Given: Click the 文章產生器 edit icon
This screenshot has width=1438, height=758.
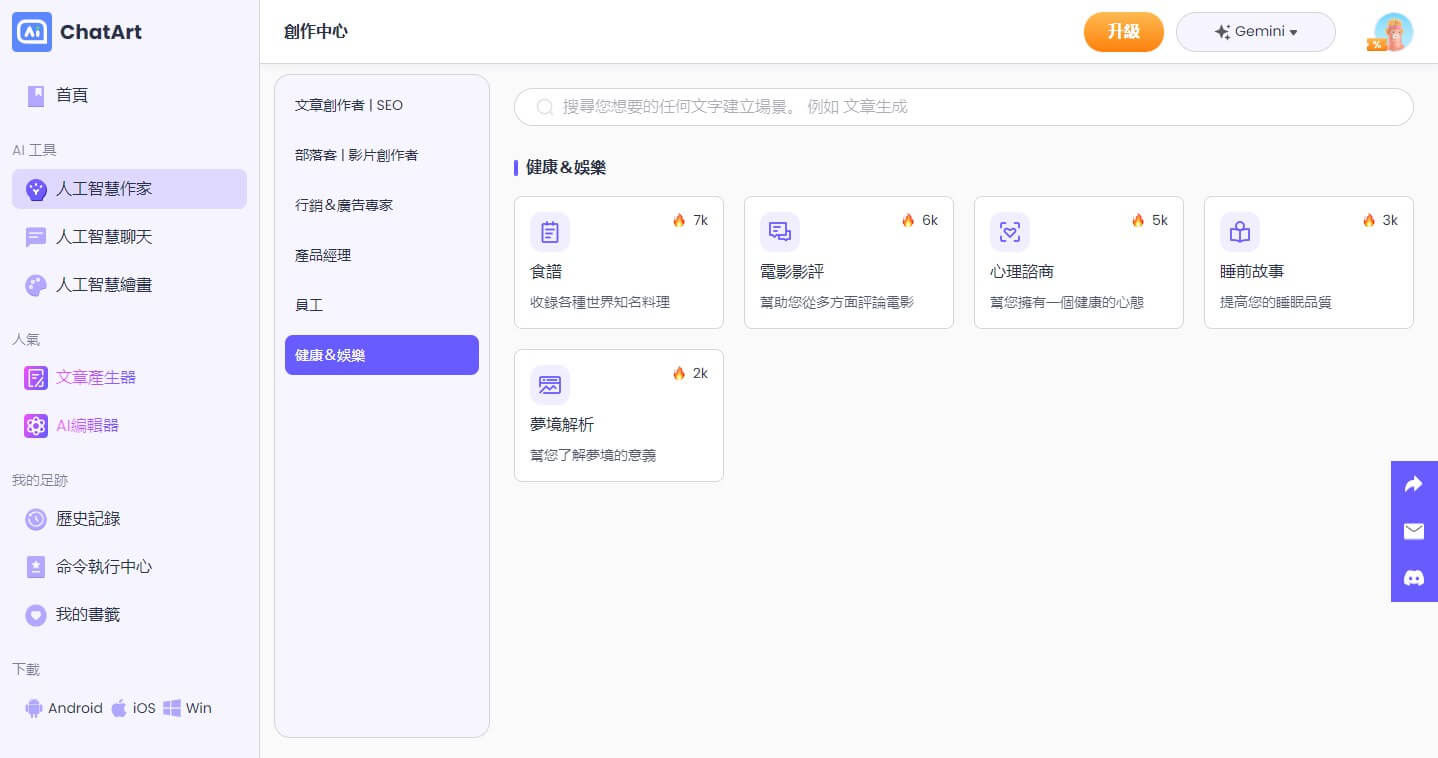Looking at the screenshot, I should [36, 378].
